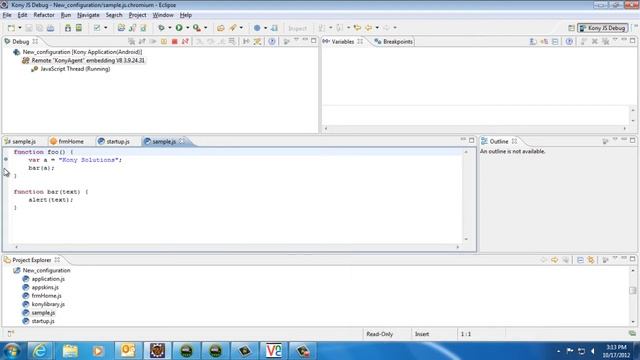Click the Windows Start orb
Viewport: 640px width, 360px height.
click(x=12, y=351)
